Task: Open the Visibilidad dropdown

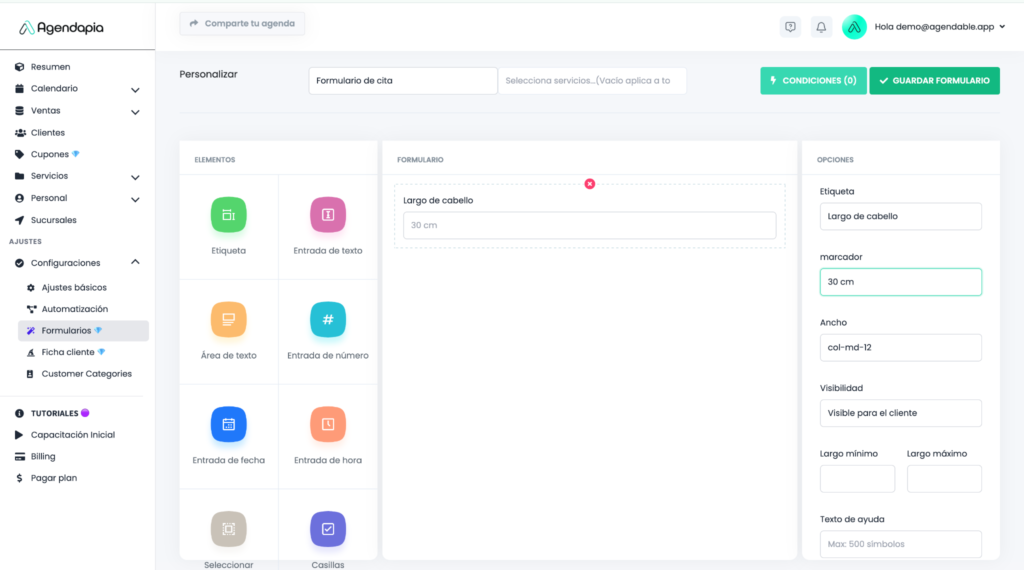Action: point(900,413)
